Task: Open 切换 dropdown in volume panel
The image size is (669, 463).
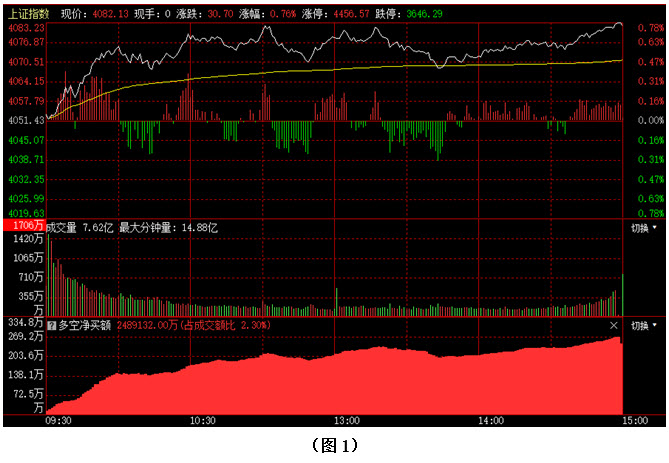Action: (x=644, y=228)
